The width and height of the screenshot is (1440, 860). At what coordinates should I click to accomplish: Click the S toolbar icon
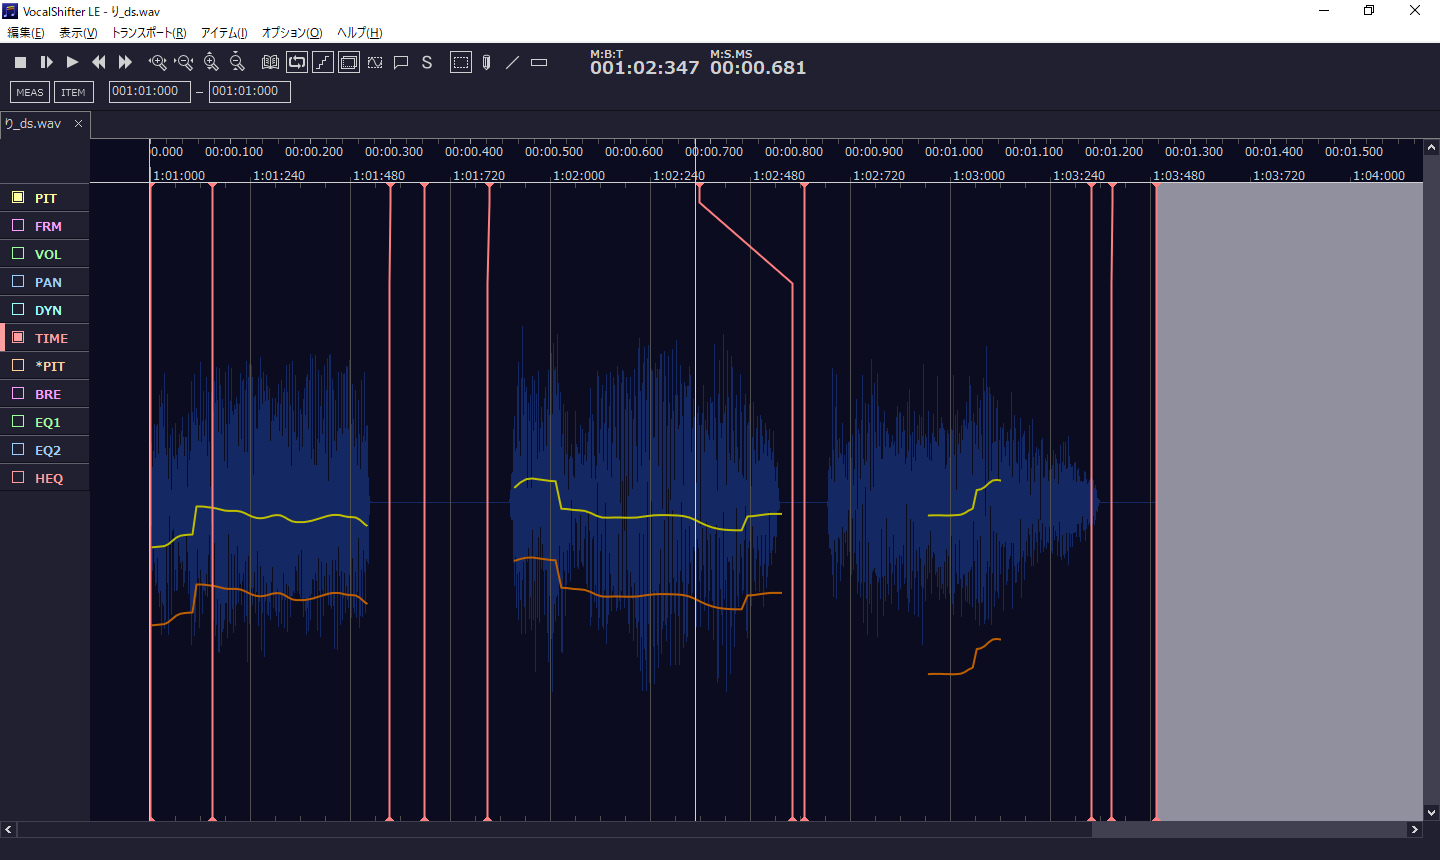427,62
